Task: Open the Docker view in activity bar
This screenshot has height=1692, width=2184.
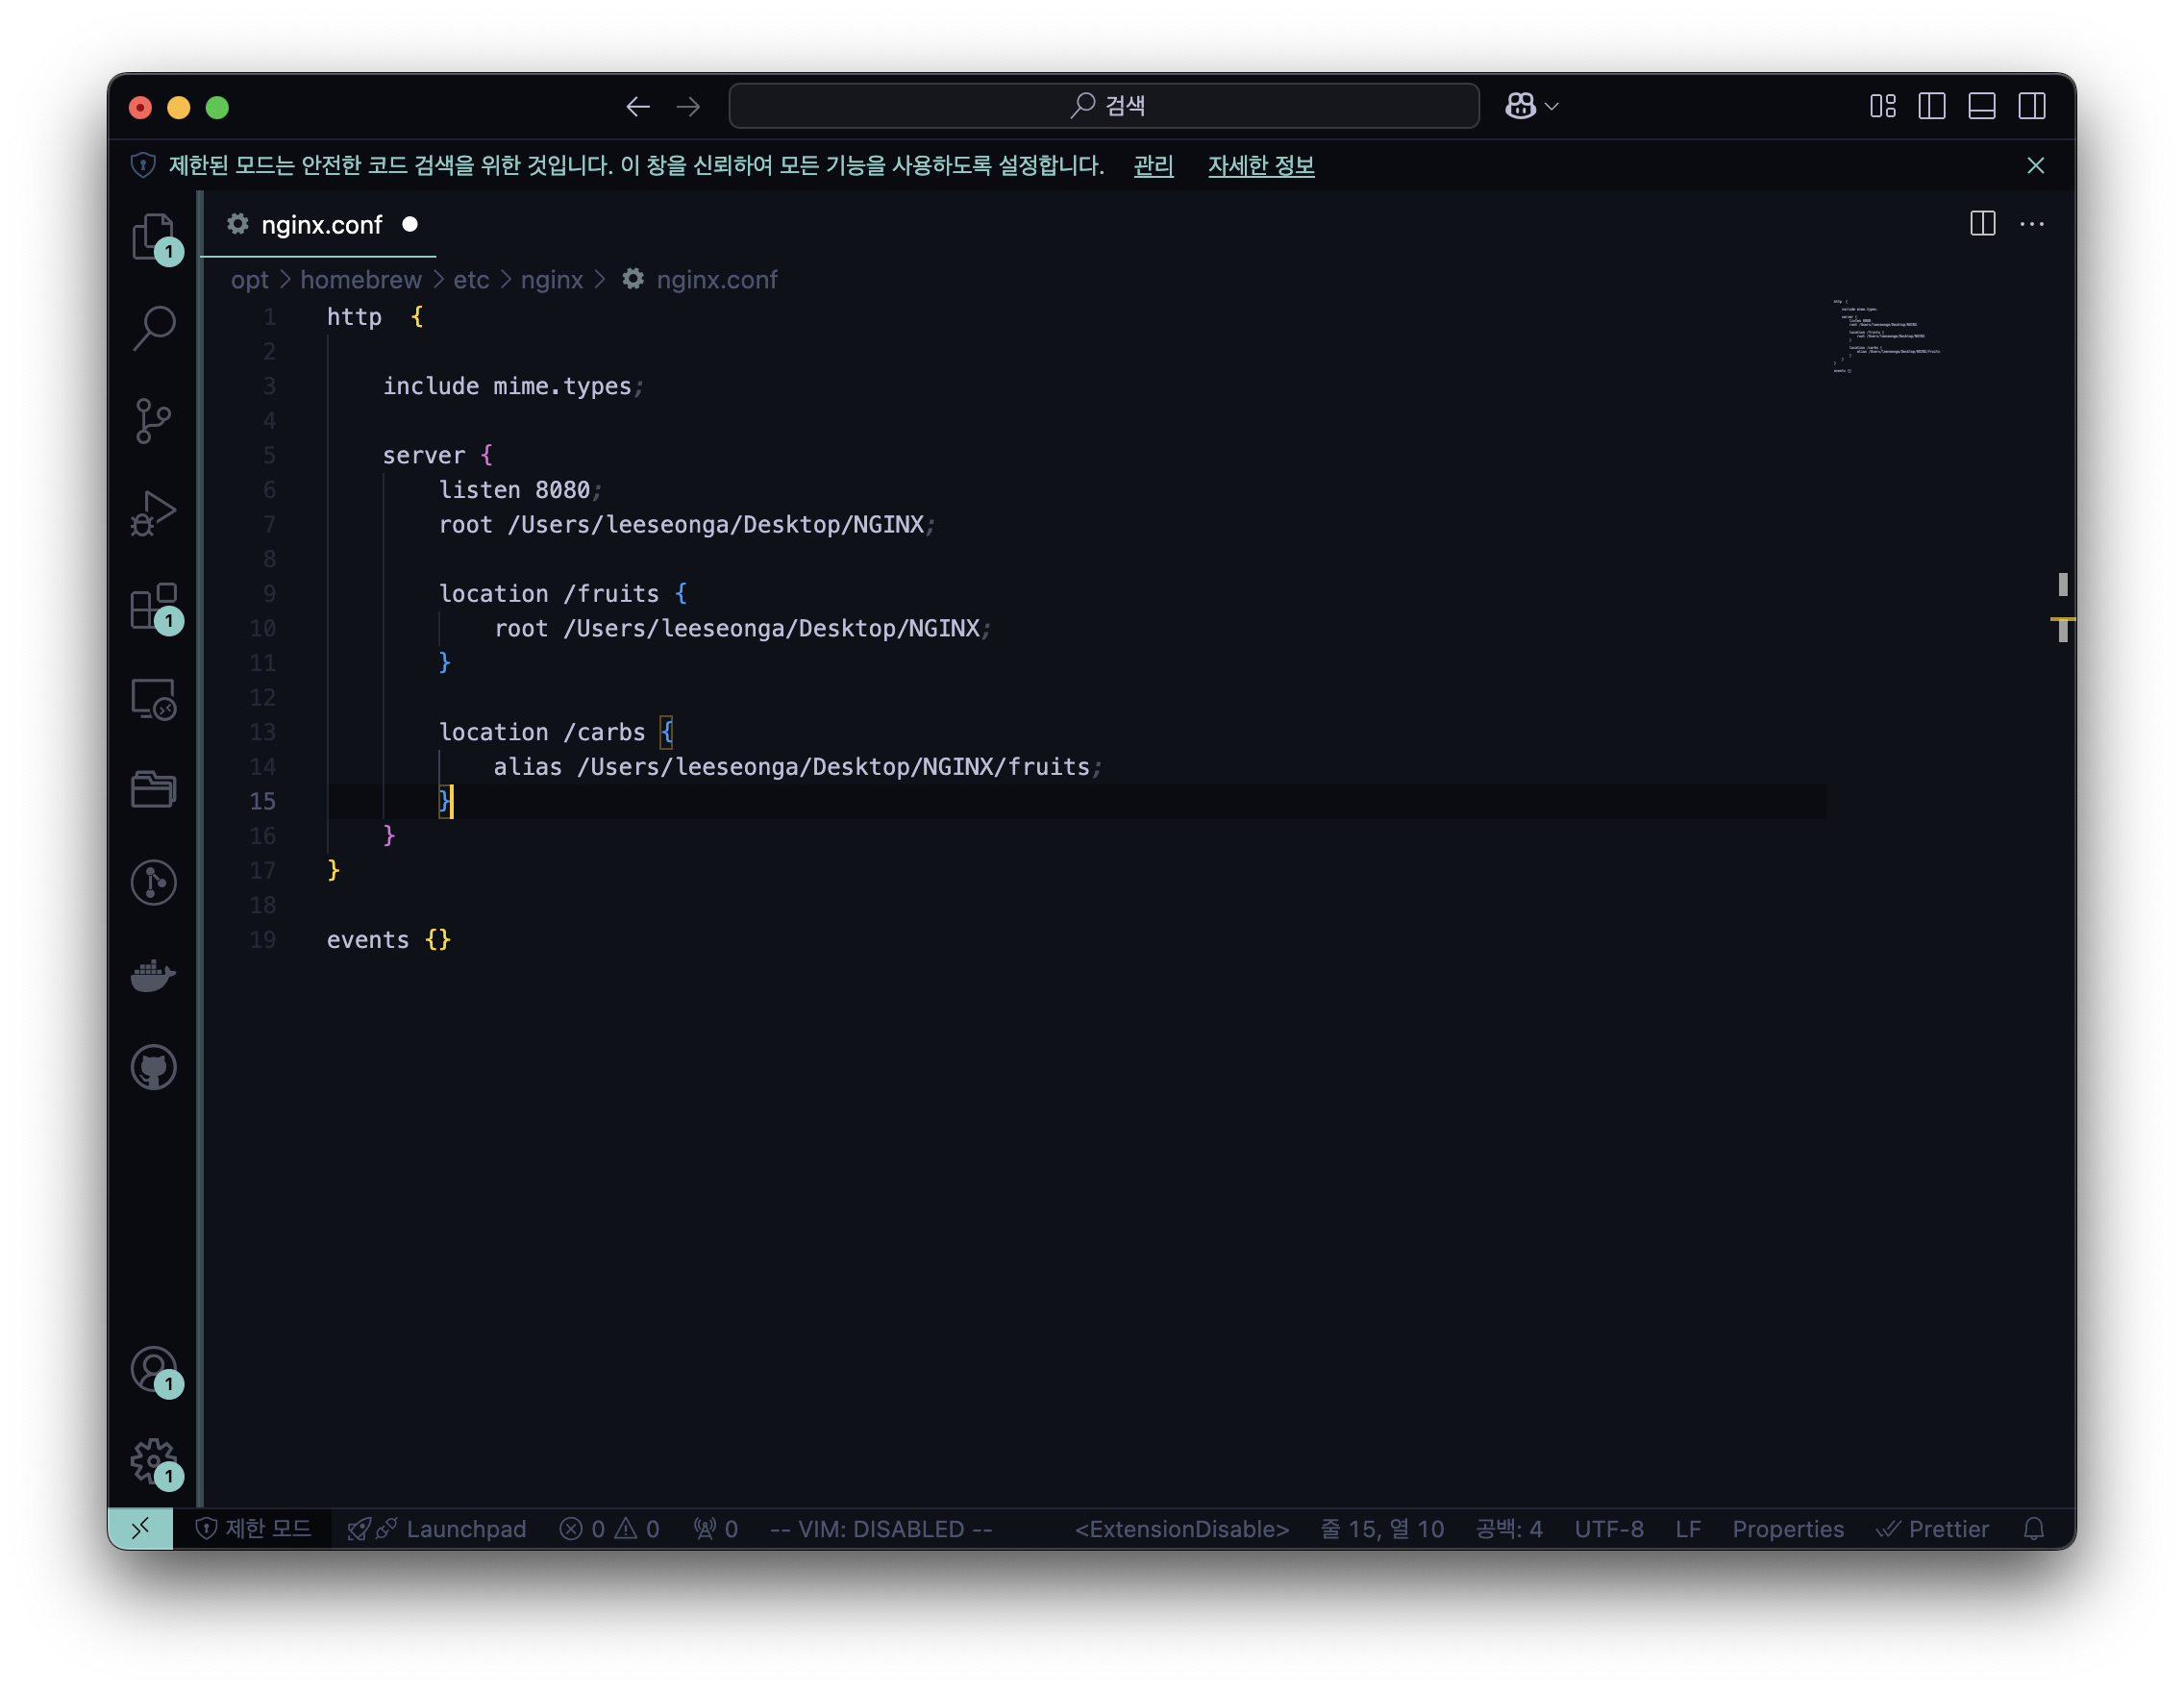Action: [x=153, y=975]
